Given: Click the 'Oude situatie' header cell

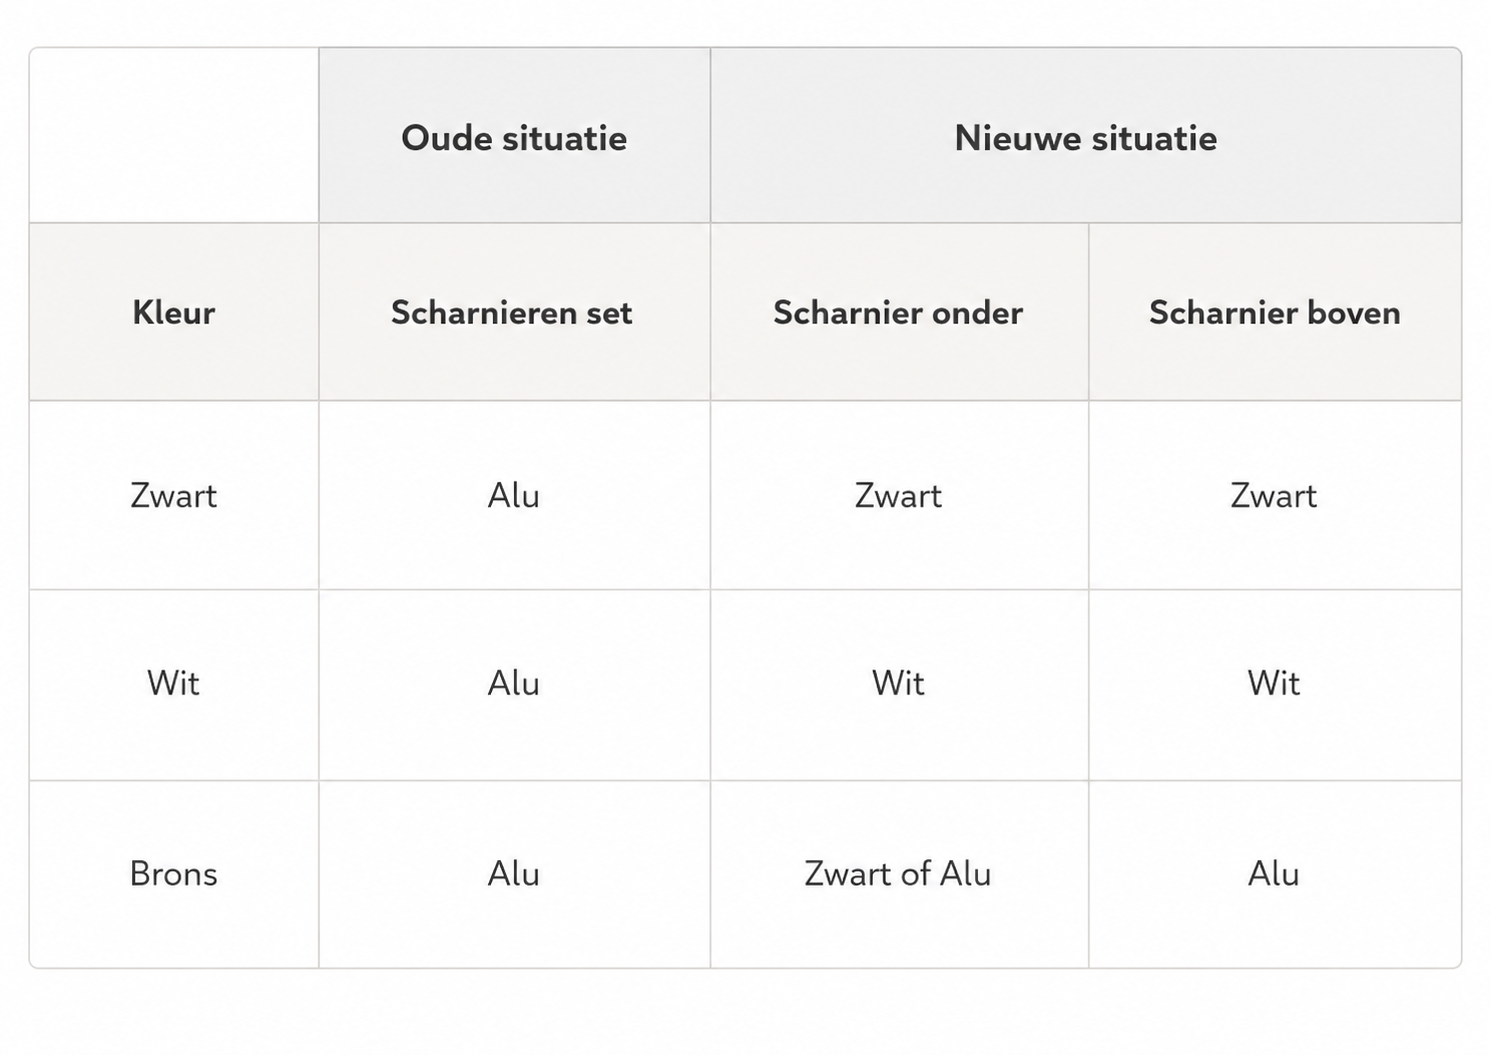Looking at the screenshot, I should coord(514,136).
